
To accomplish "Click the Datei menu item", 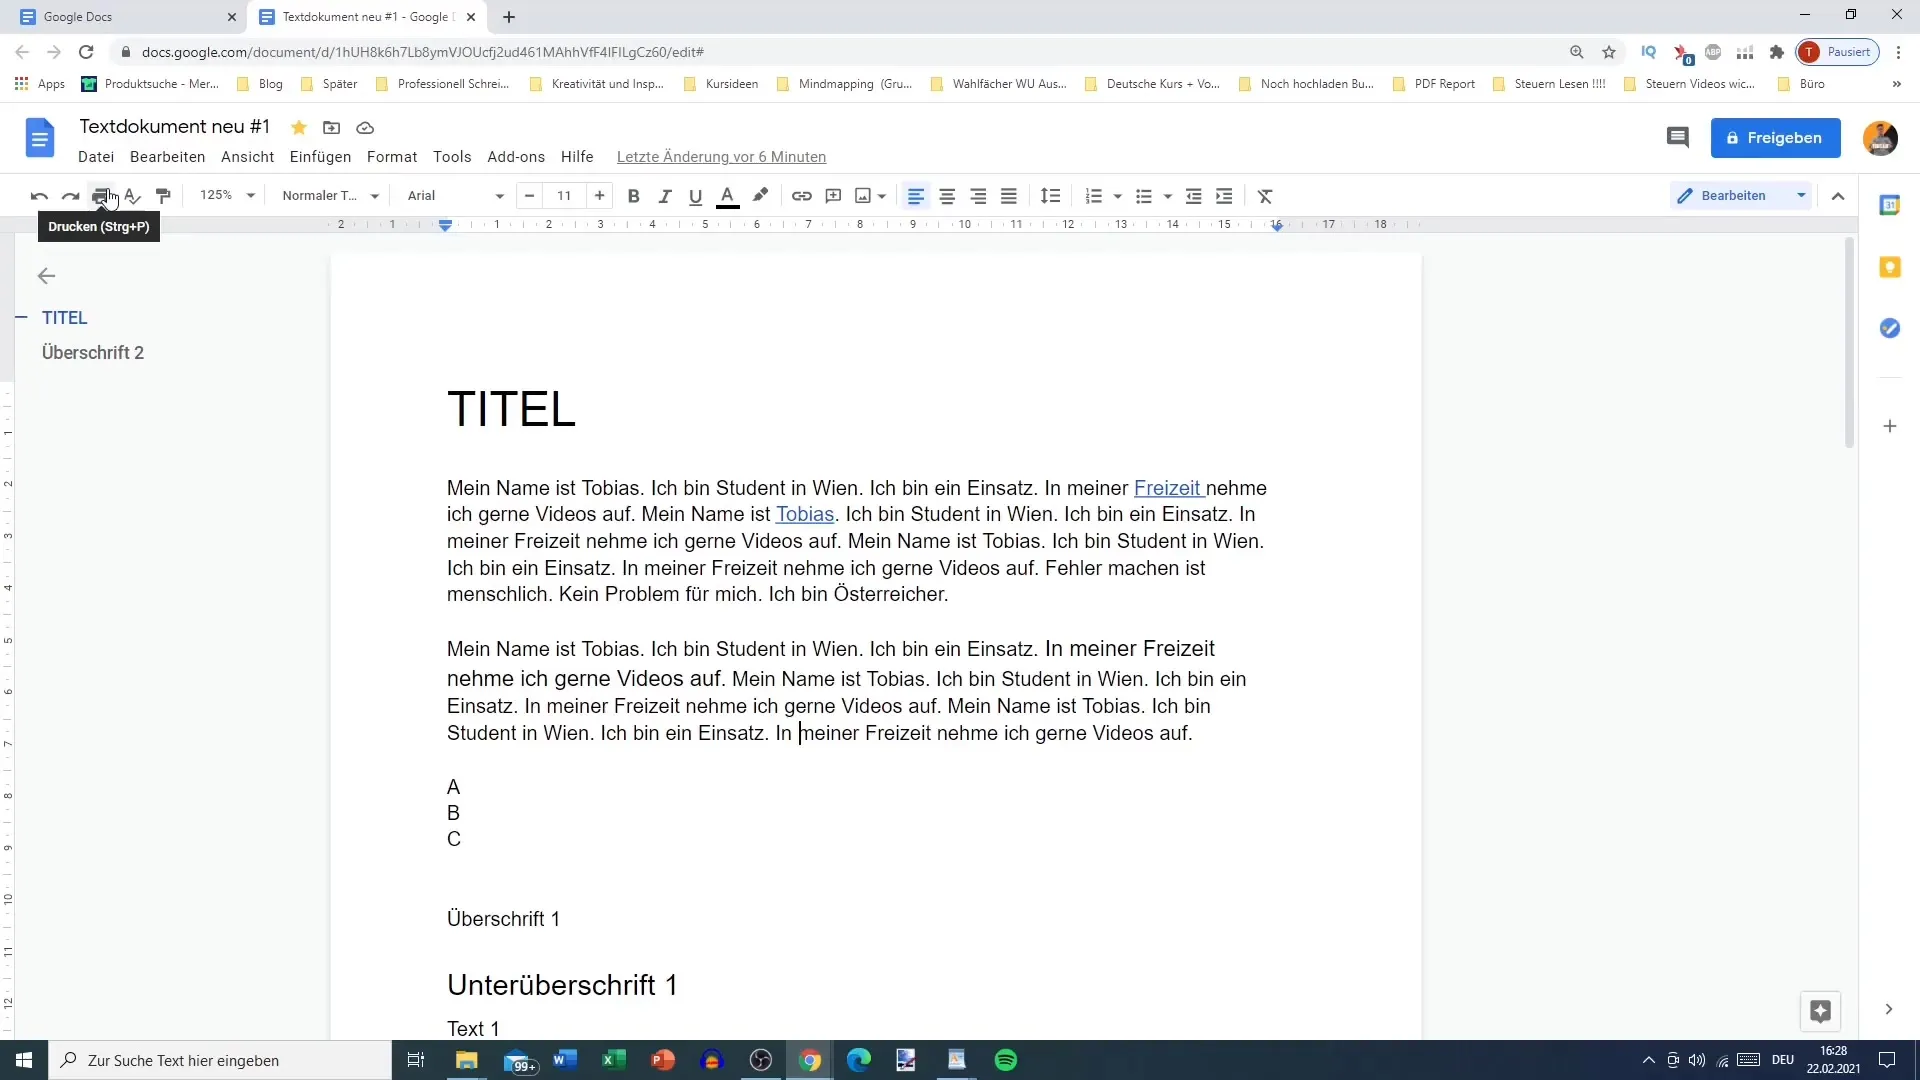I will [95, 157].
